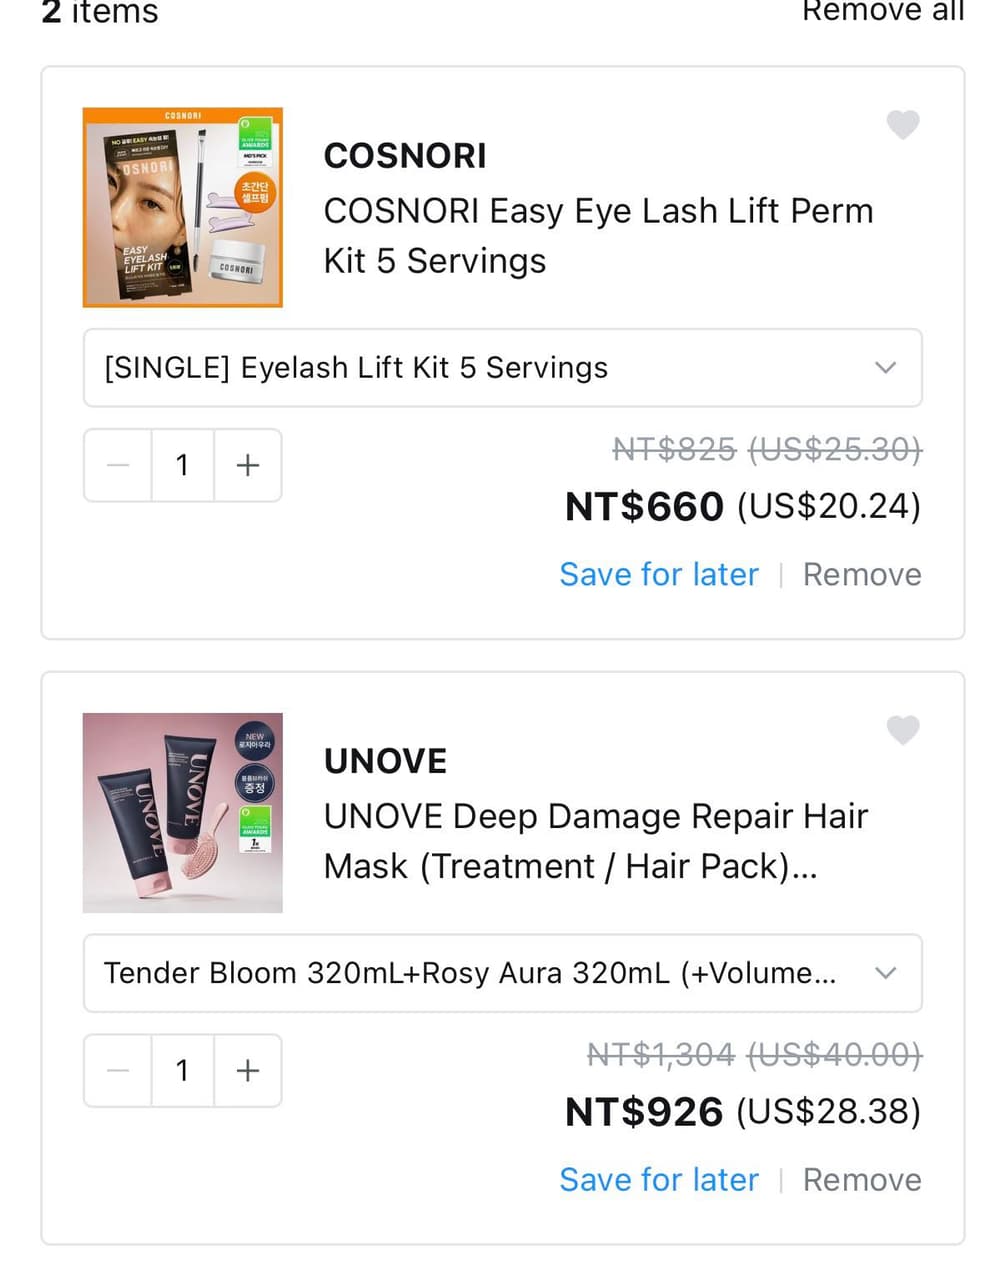Screen dimensions: 1006x1280
Task: Open the Eyelash Lift Kit option dropdown
Action: 502,368
